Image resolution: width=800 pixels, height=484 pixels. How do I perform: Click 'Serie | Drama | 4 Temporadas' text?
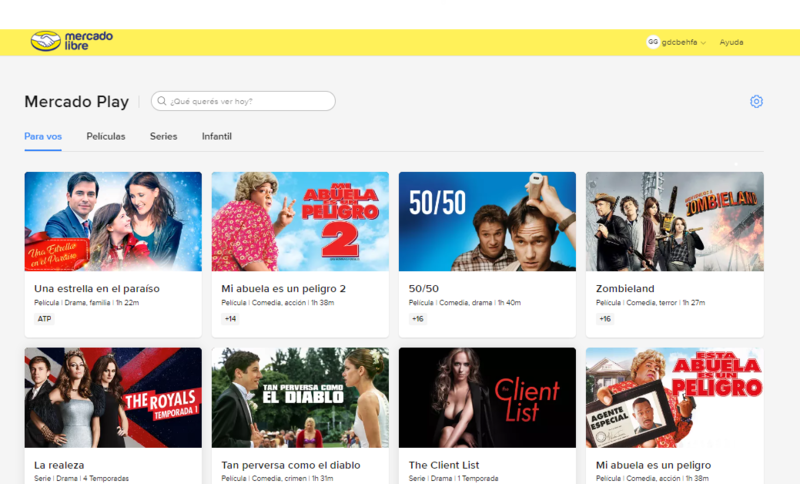[82, 478]
